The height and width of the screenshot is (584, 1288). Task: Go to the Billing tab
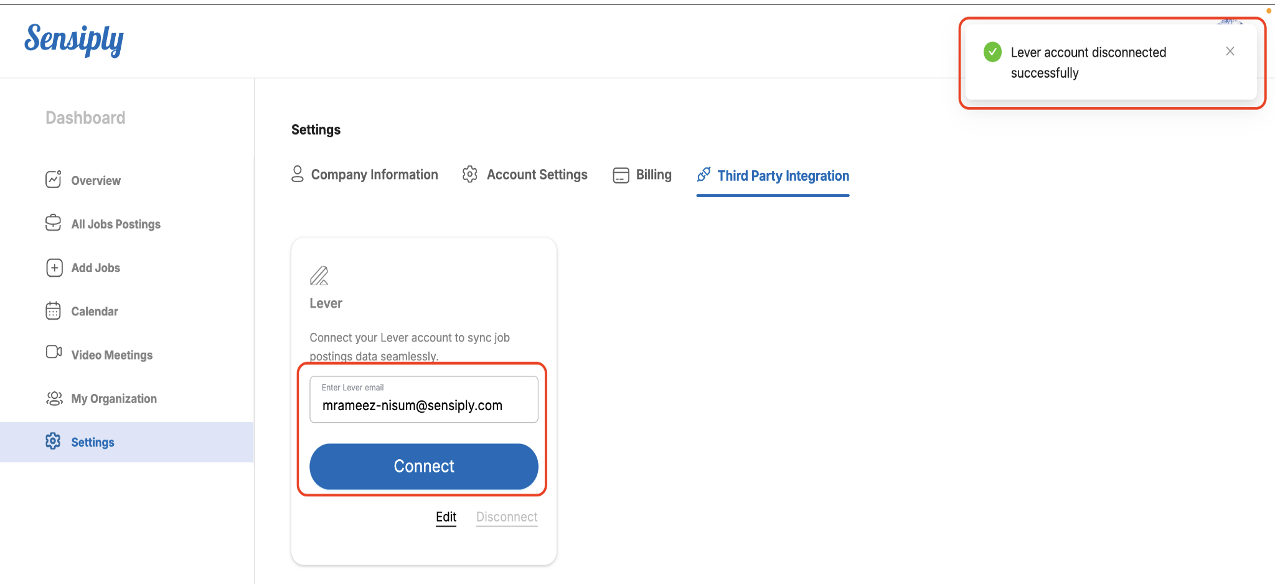pyautogui.click(x=642, y=175)
